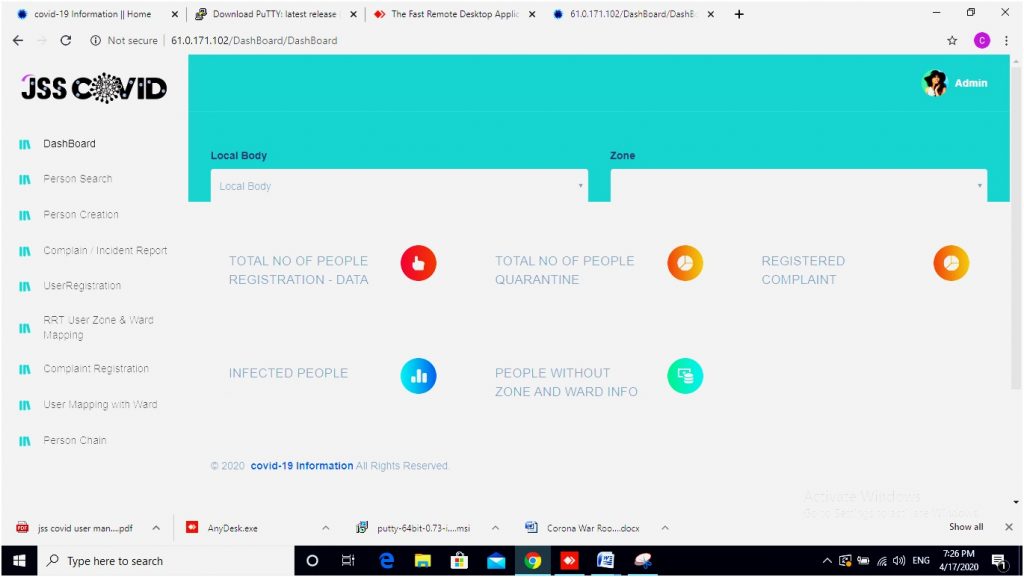The height and width of the screenshot is (577, 1024).
Task: Expand options for jss covid user manual pdf download
Action: click(x=156, y=528)
